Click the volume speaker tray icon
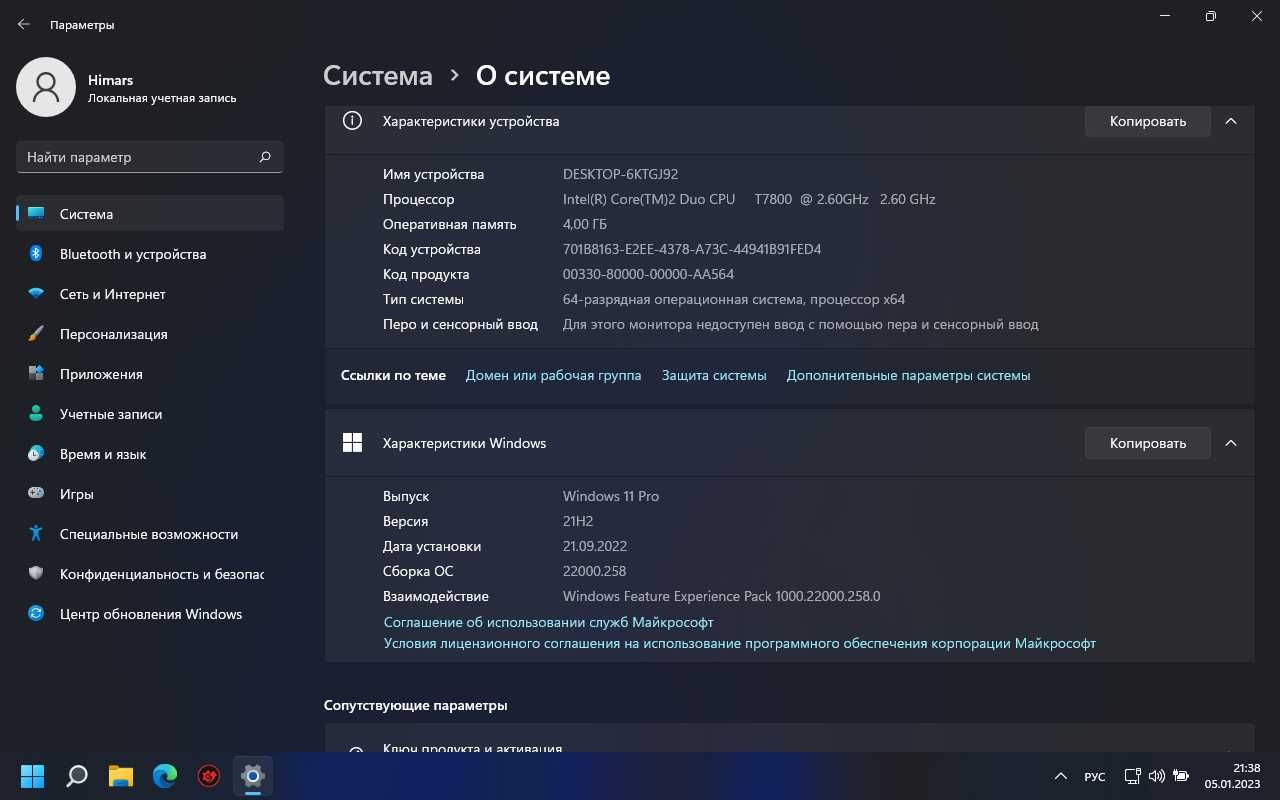Screen dimensions: 1280x800 [x=1157, y=776]
